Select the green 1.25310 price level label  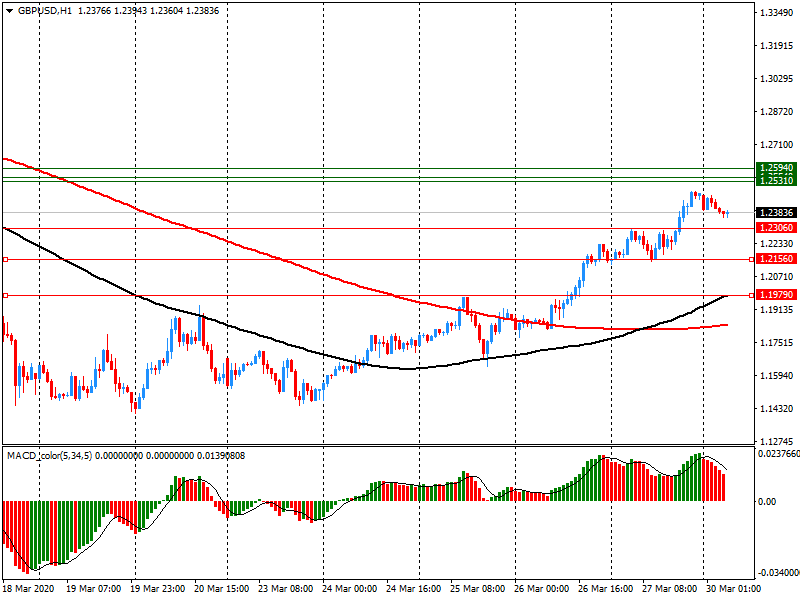coord(777,181)
